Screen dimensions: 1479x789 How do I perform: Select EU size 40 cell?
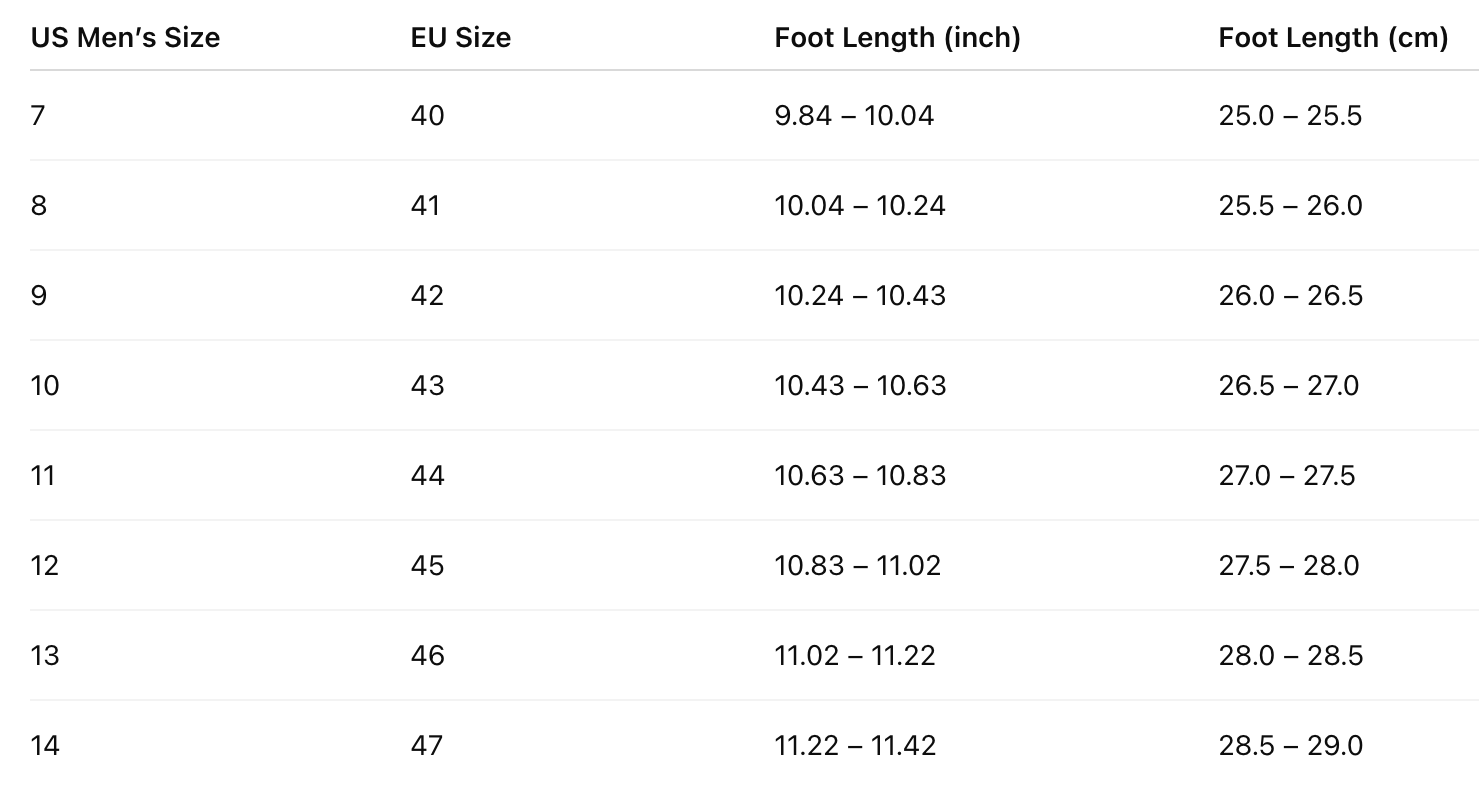(427, 116)
